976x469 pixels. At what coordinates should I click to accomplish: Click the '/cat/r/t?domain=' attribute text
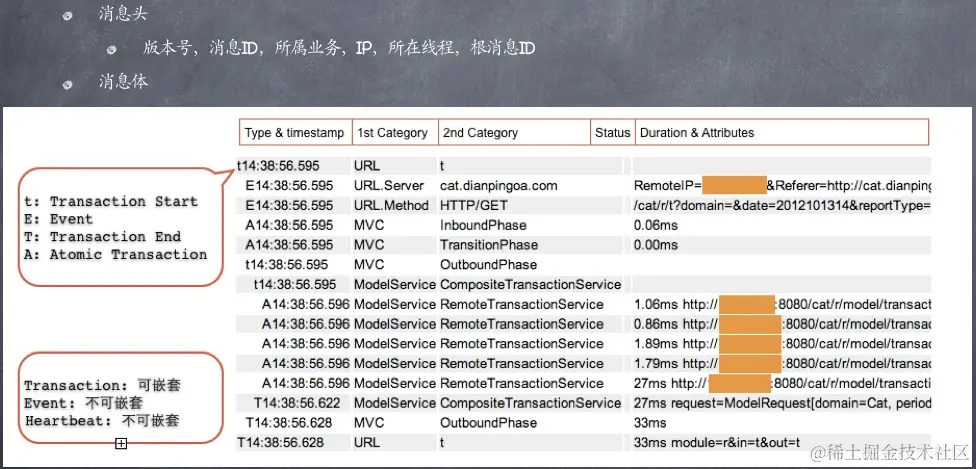(x=782, y=206)
